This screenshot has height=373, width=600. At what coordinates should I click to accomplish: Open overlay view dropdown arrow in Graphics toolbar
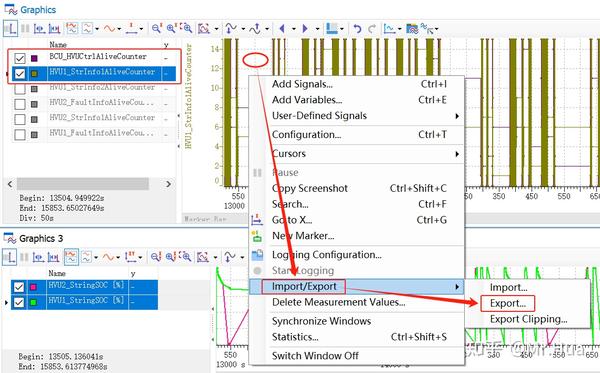tap(97, 29)
